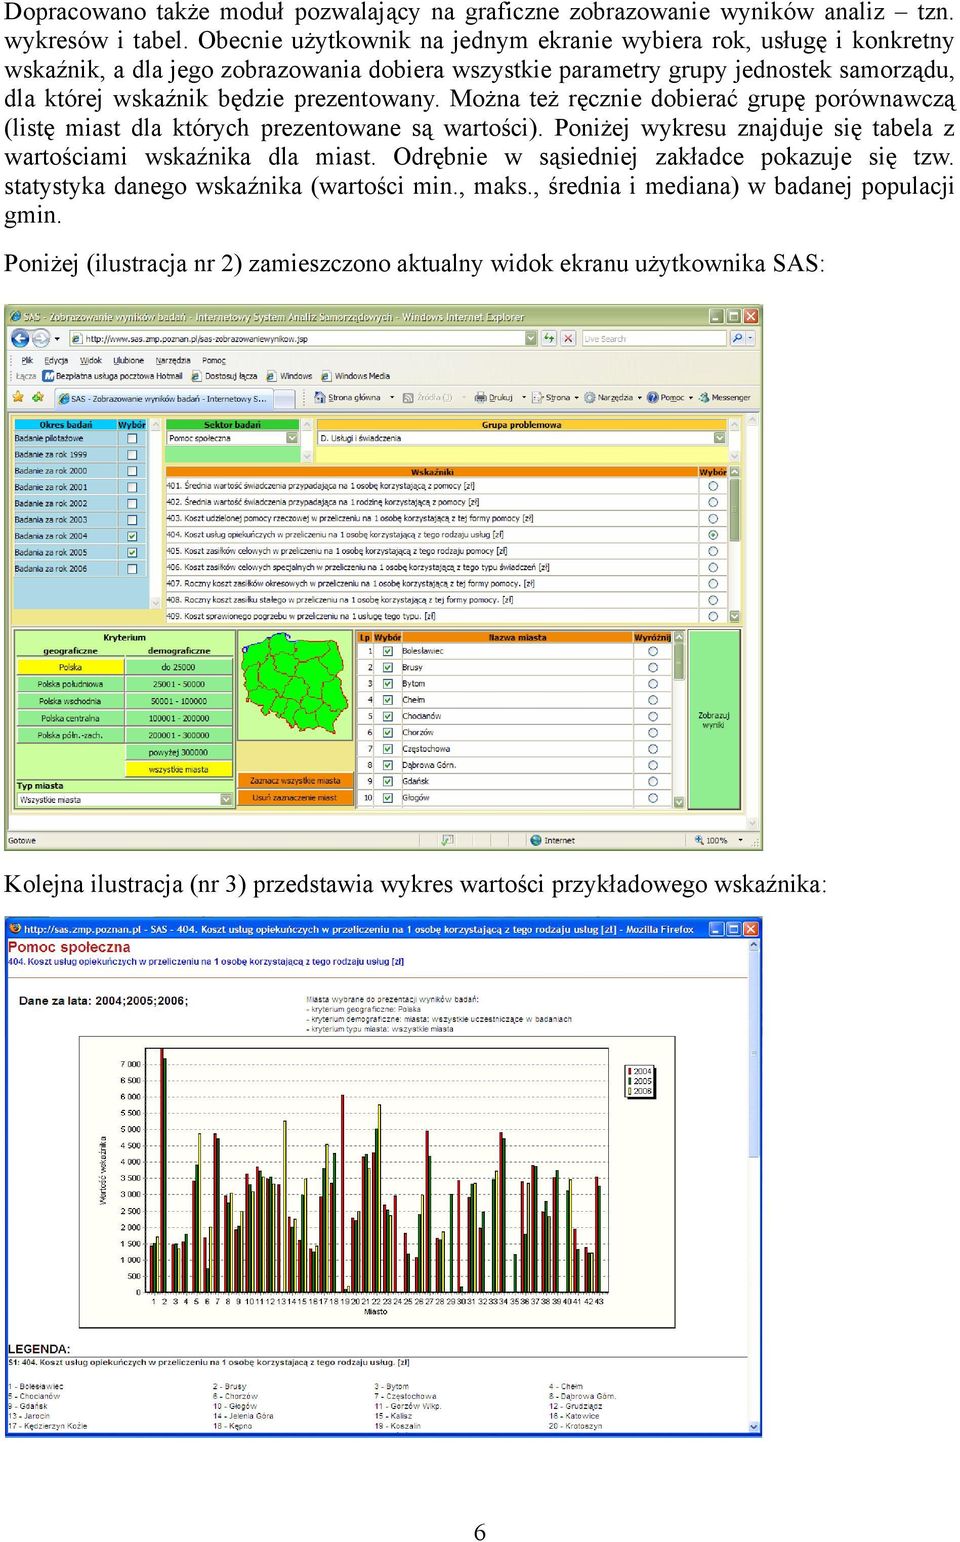Stop loading with the red X icon
960x1542 pixels.
click(x=568, y=338)
